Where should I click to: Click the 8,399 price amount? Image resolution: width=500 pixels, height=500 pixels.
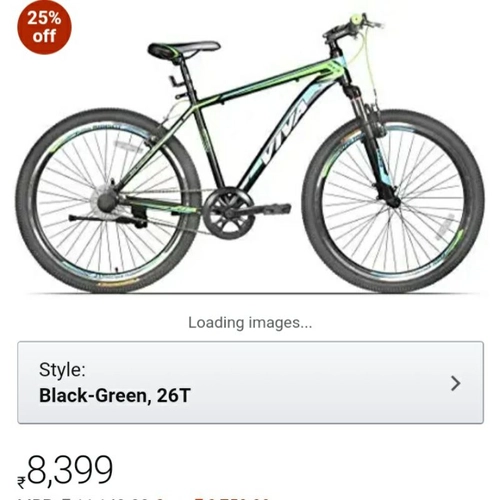coord(70,470)
